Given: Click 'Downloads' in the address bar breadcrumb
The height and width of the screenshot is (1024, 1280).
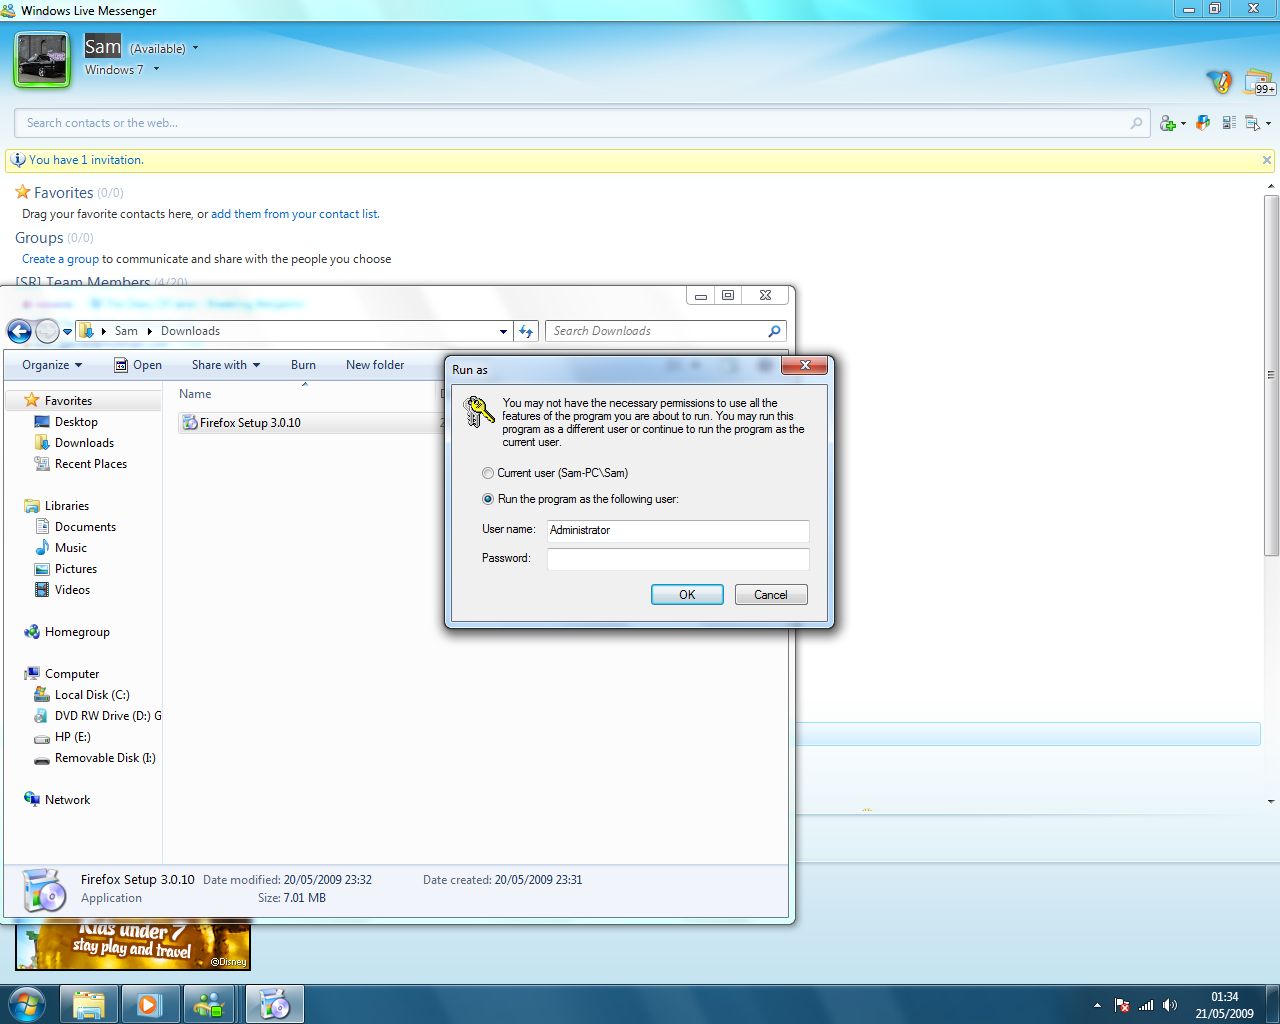Looking at the screenshot, I should pyautogui.click(x=190, y=331).
